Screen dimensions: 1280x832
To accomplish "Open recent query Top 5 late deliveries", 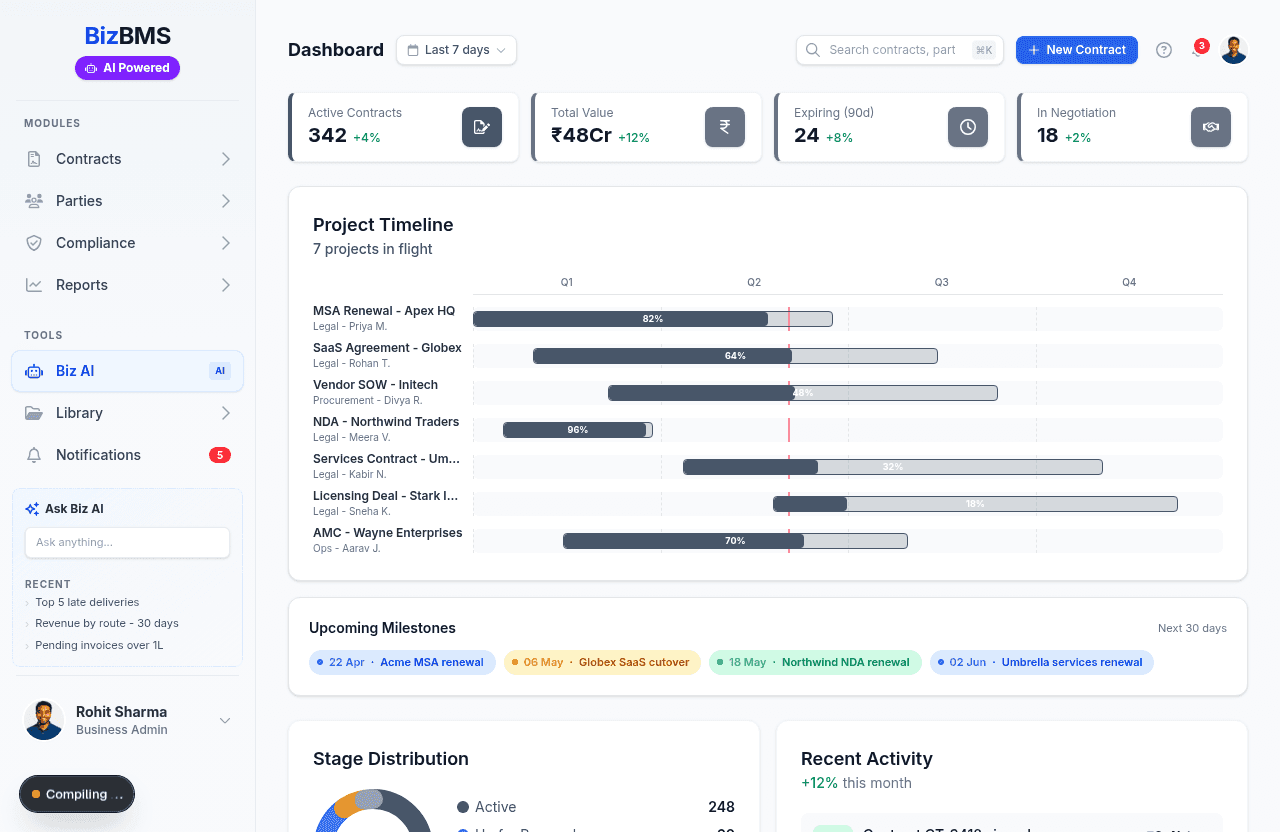I will tap(87, 602).
